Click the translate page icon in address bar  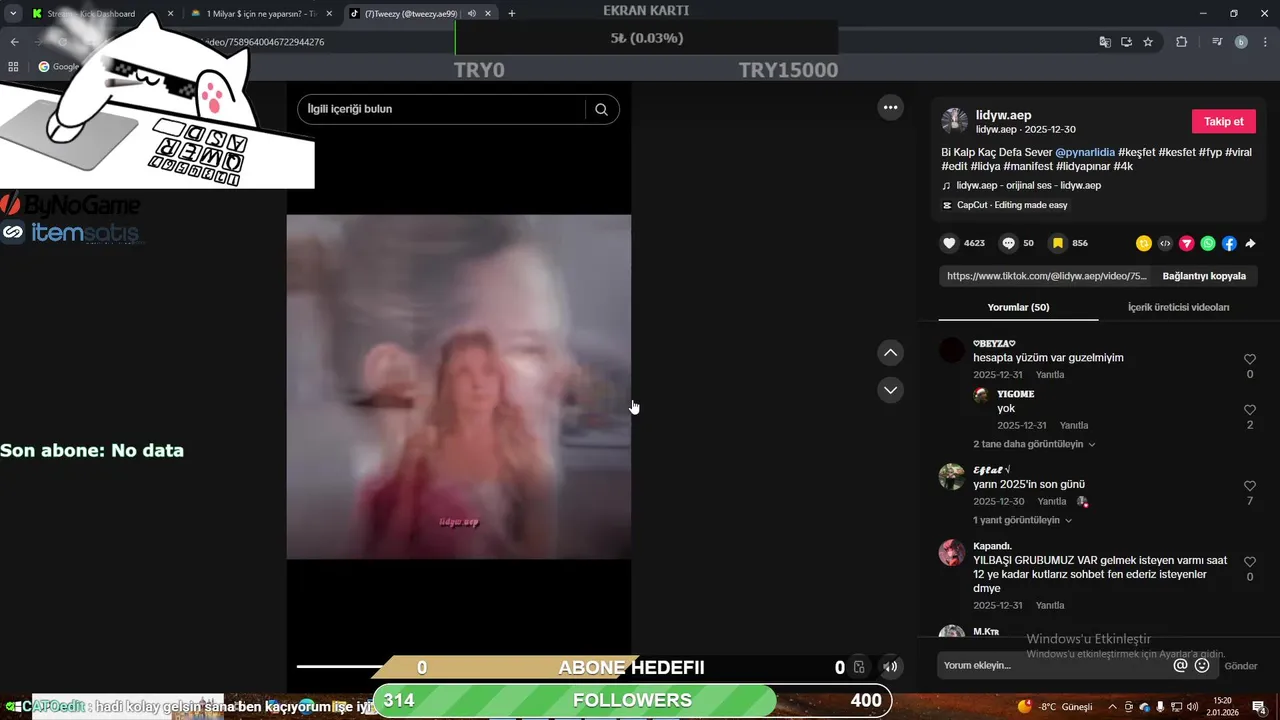pos(1105,42)
